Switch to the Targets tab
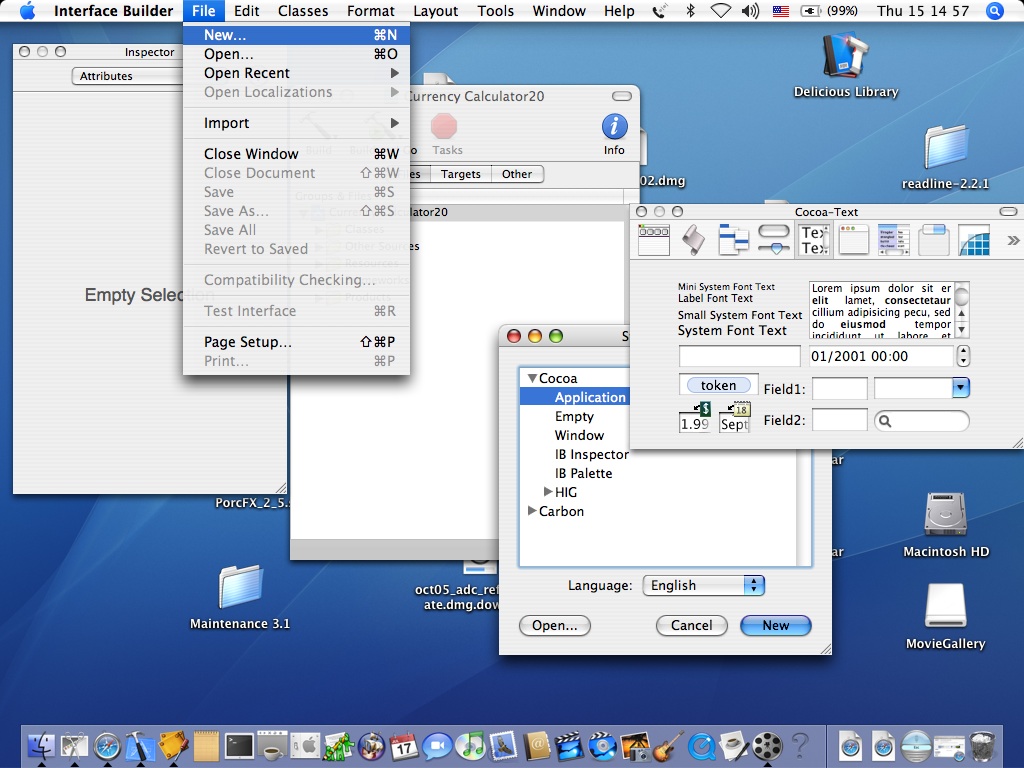 [460, 174]
